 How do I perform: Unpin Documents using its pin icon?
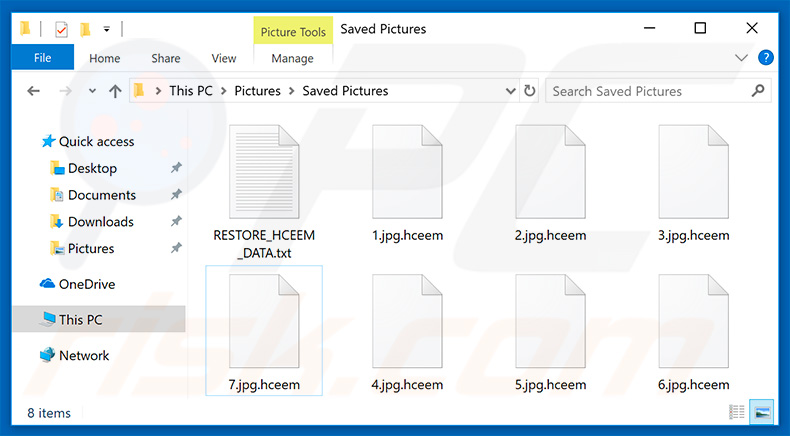(x=176, y=195)
